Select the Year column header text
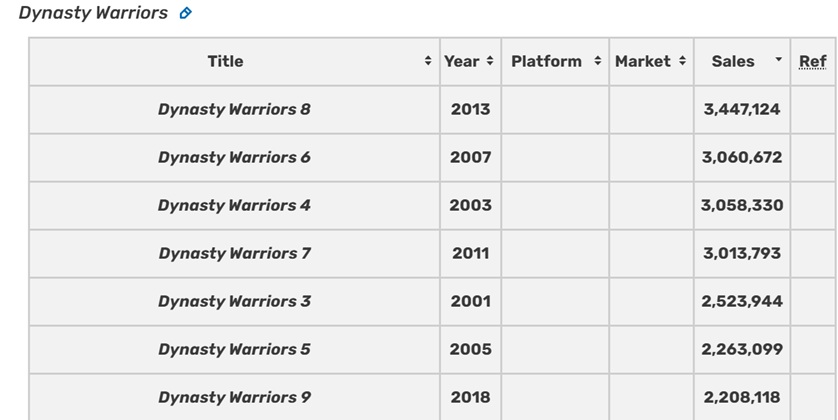The image size is (838, 420). click(462, 61)
